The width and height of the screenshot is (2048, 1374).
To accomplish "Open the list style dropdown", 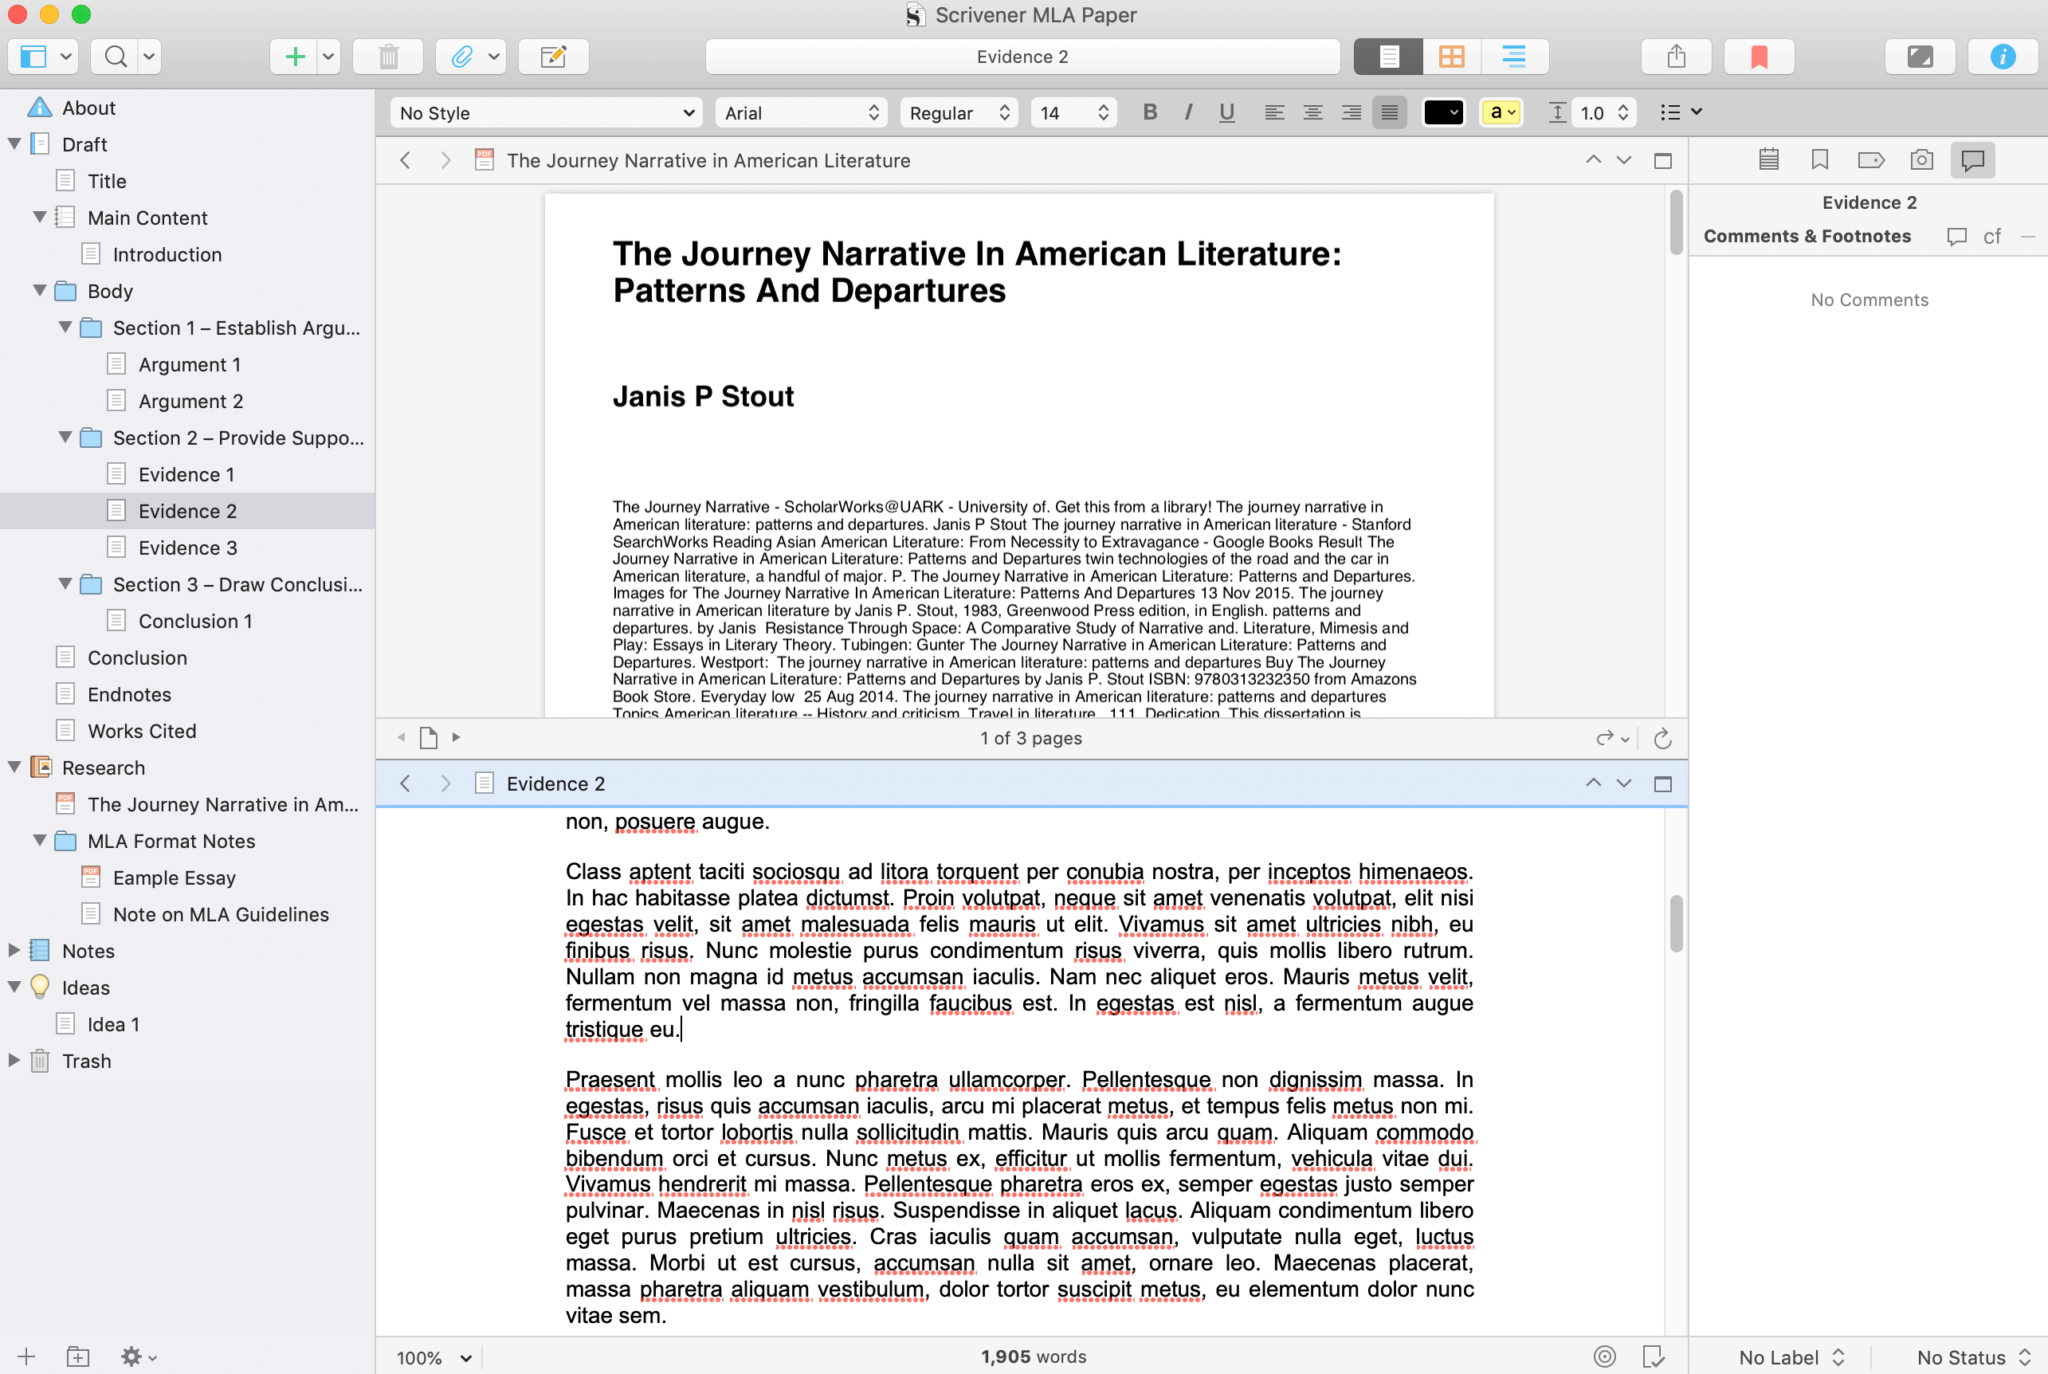I will click(1680, 112).
